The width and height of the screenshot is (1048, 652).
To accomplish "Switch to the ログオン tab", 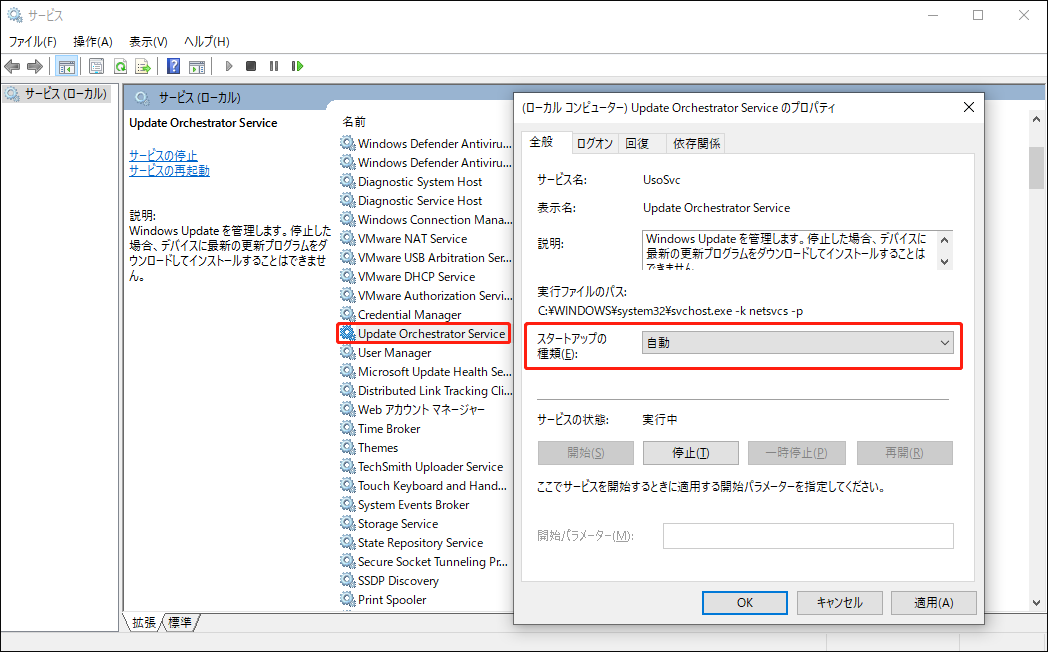I will [x=594, y=144].
